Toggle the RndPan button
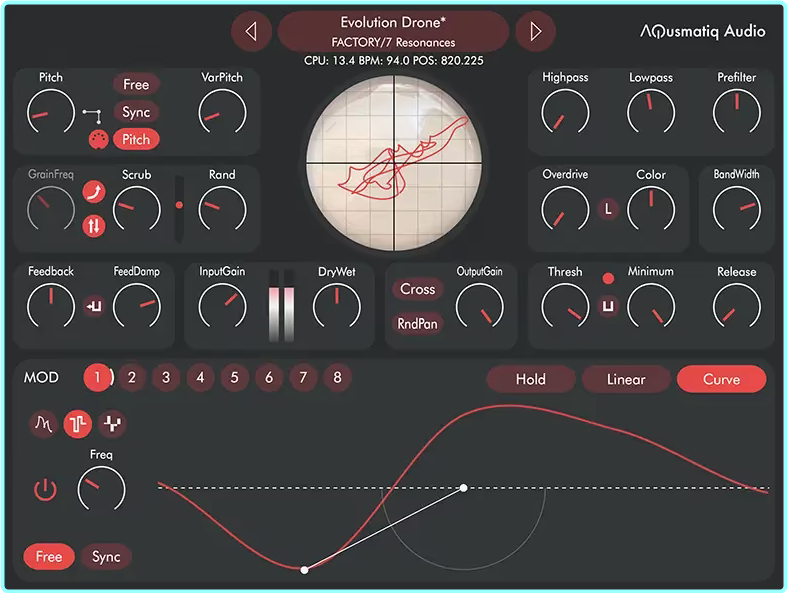 [x=417, y=324]
